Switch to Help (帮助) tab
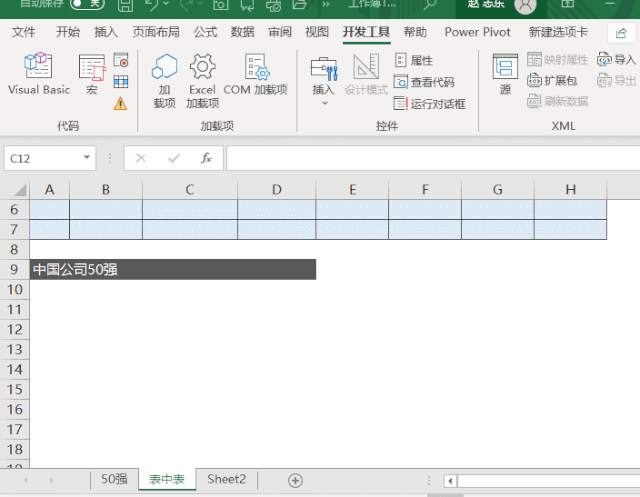640x497 pixels. (x=415, y=32)
